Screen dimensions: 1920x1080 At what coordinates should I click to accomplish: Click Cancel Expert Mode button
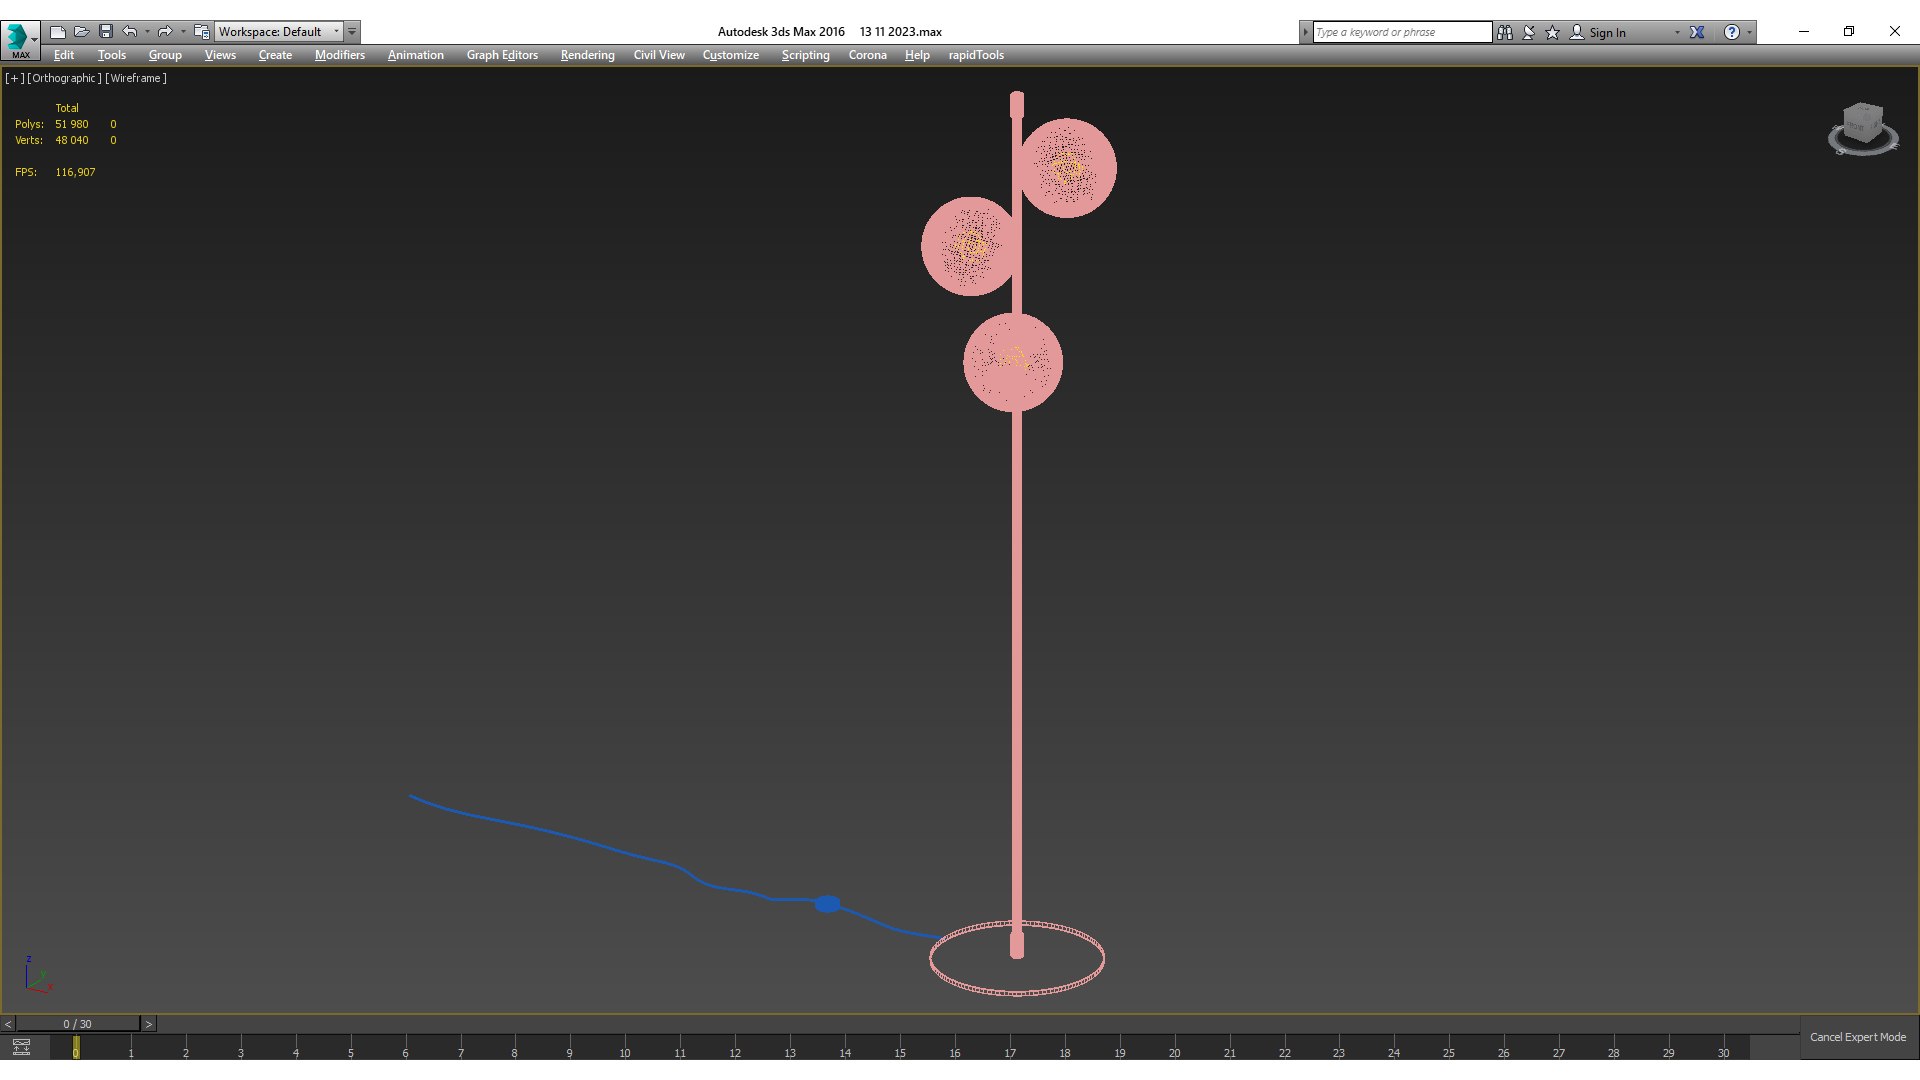click(1858, 1037)
